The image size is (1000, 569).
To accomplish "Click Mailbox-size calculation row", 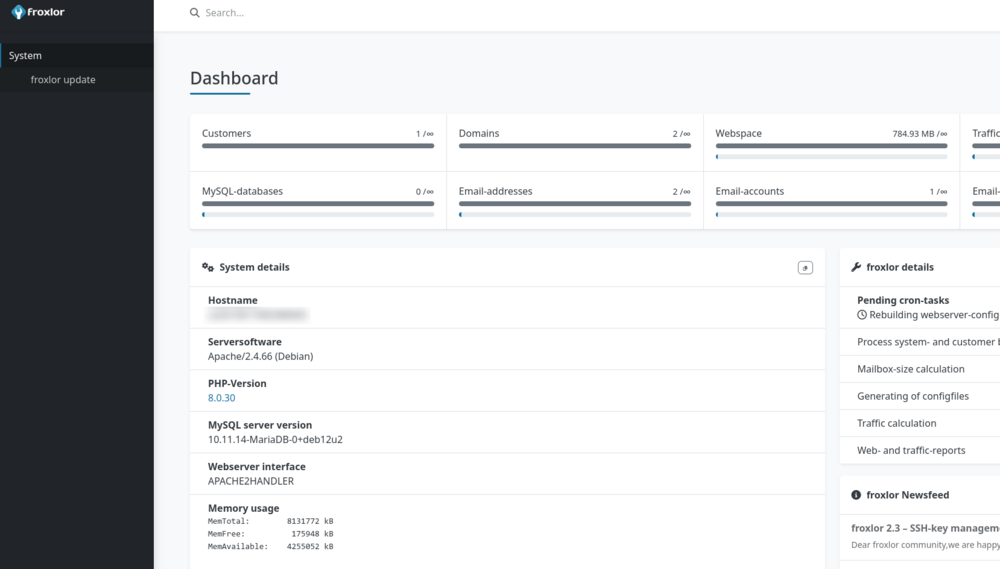I will tap(920, 369).
